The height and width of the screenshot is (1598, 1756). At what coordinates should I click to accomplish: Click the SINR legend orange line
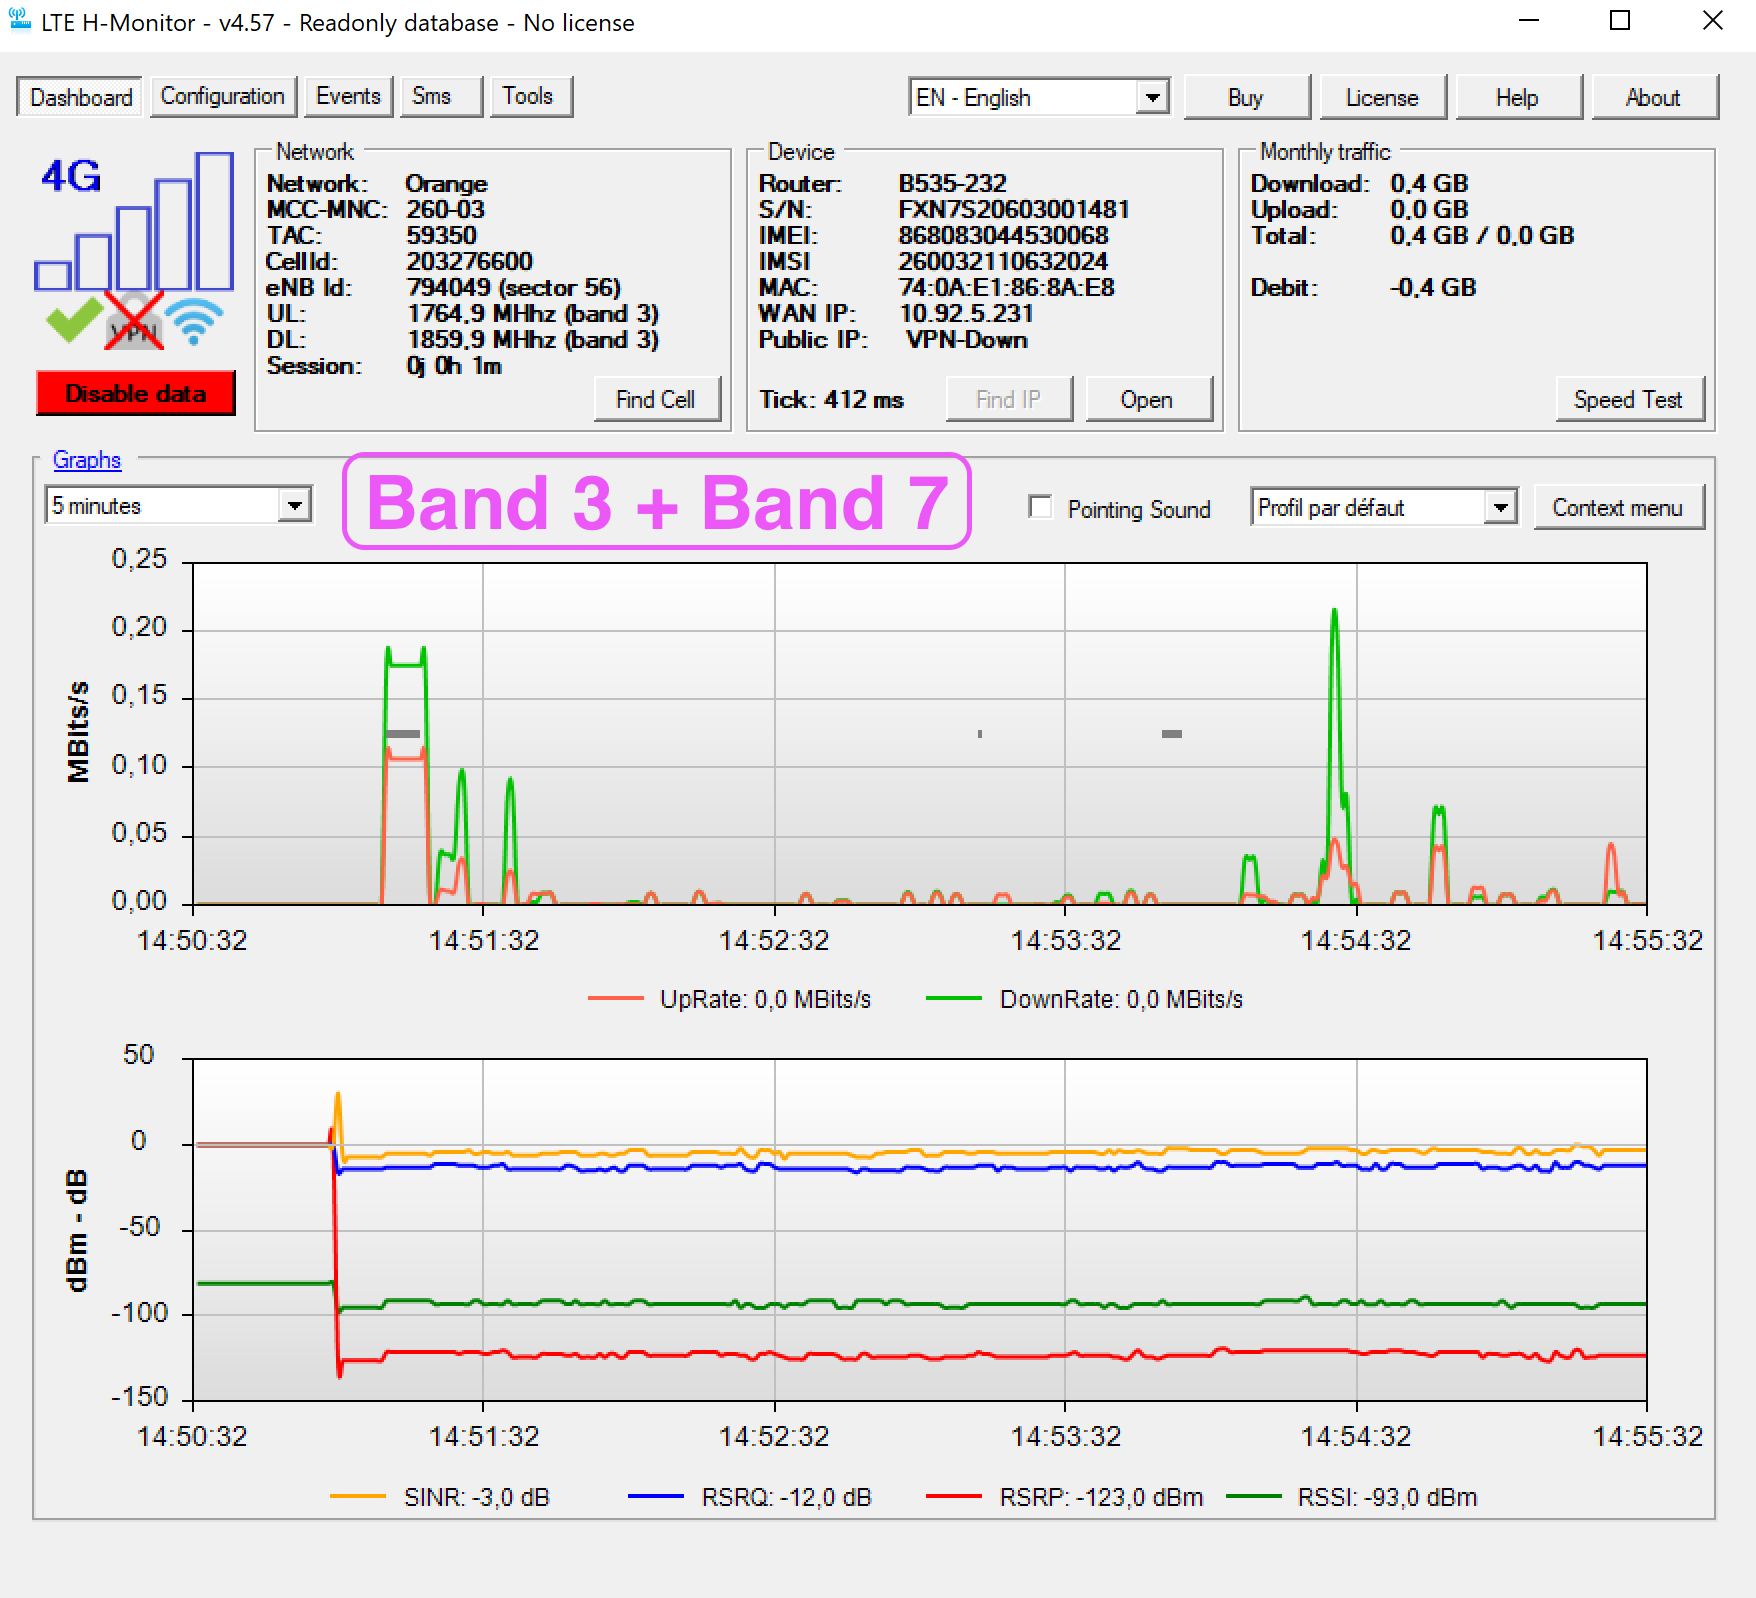click(358, 1496)
